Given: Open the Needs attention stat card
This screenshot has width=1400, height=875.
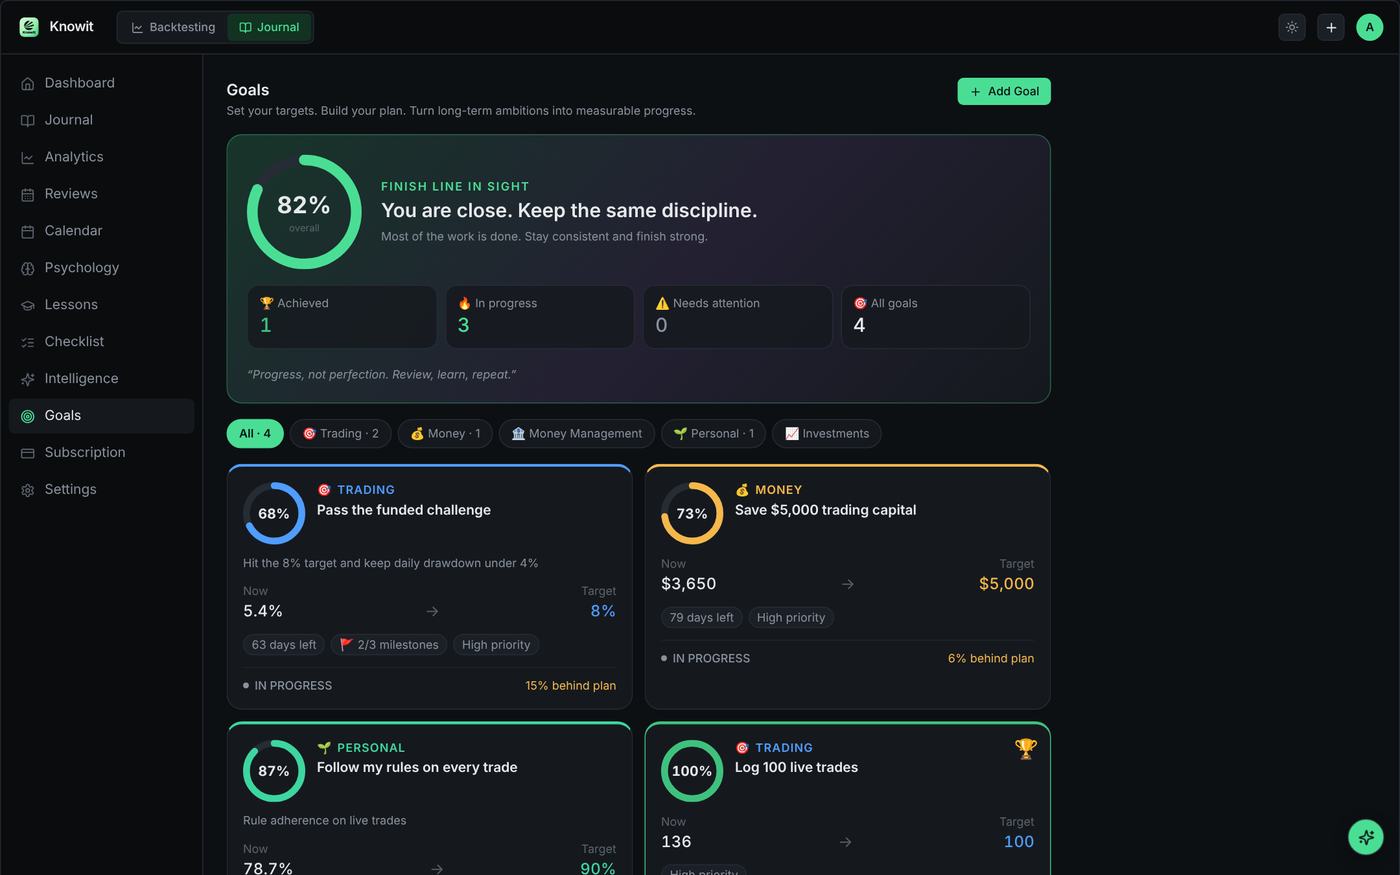Looking at the screenshot, I should coord(738,317).
